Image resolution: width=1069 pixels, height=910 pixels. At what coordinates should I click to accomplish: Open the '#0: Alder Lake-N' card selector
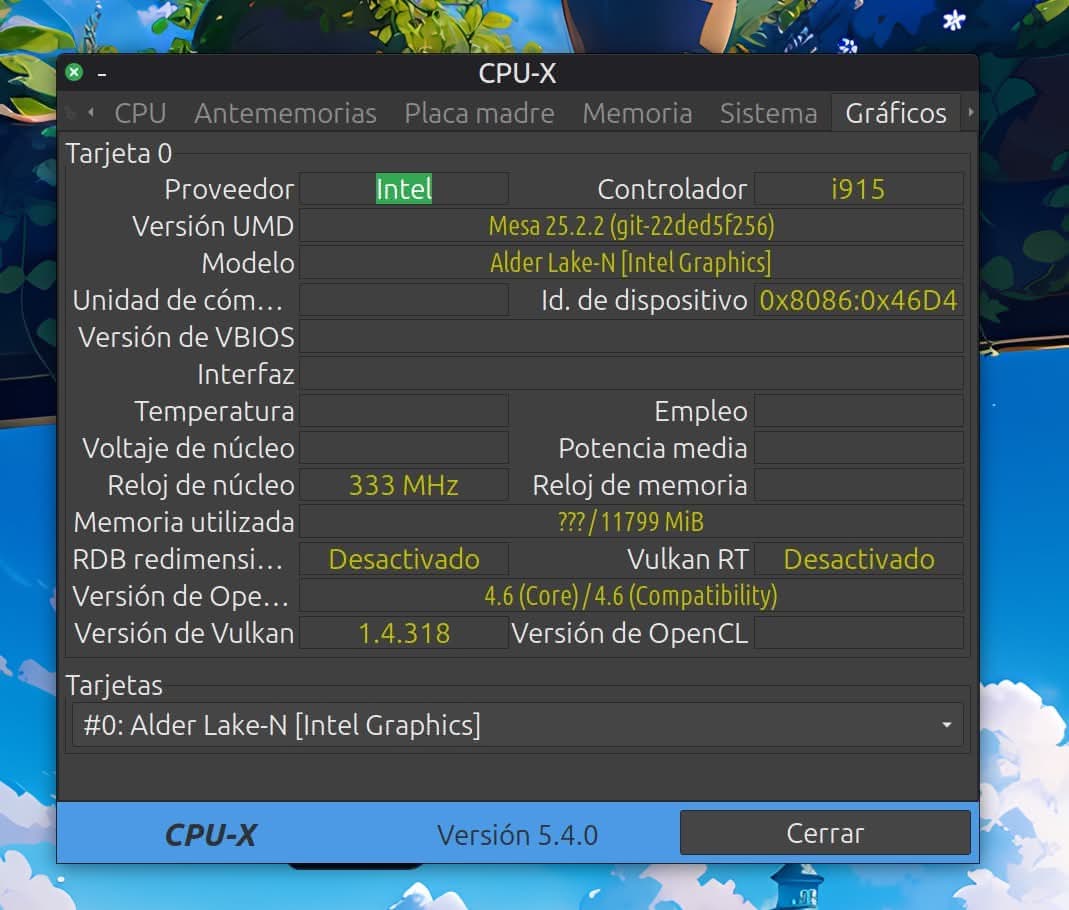500,725
